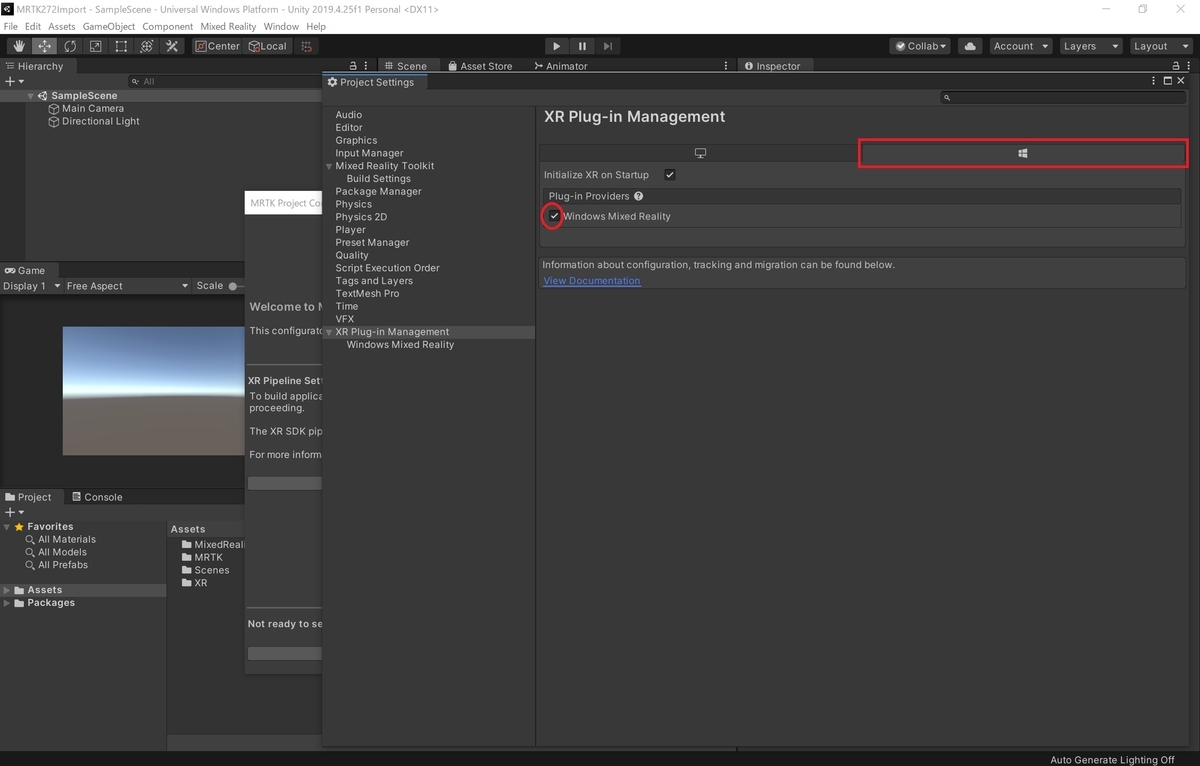Open the Window menu
The width and height of the screenshot is (1200, 766).
(281, 26)
